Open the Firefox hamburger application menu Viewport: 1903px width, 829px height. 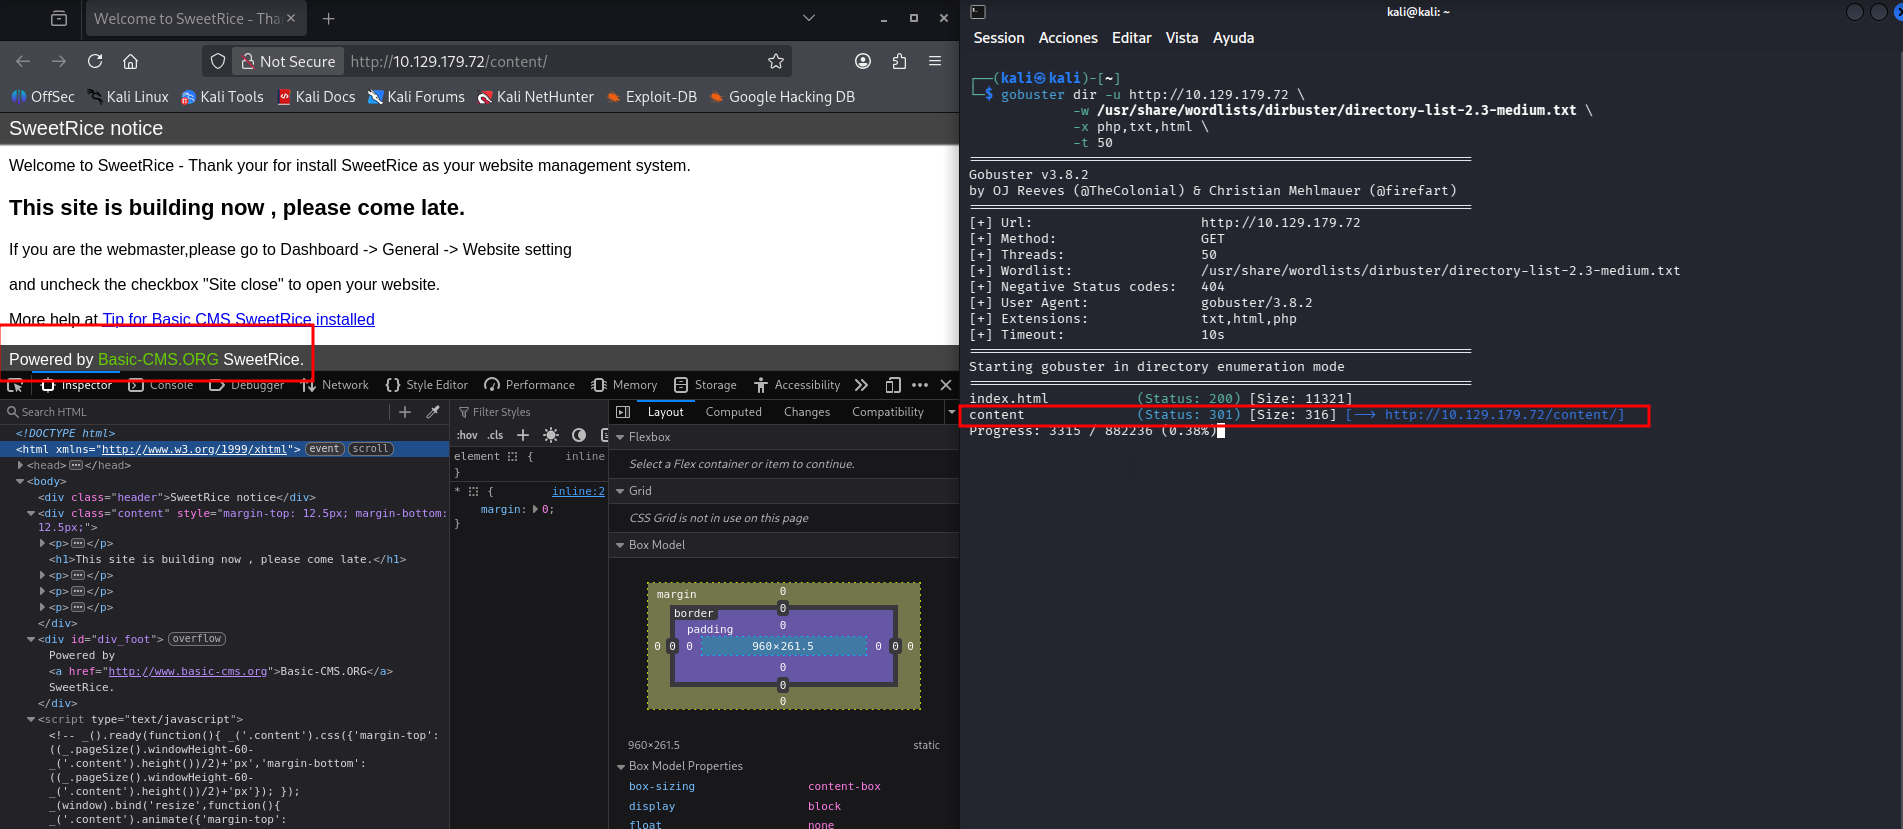tap(935, 61)
